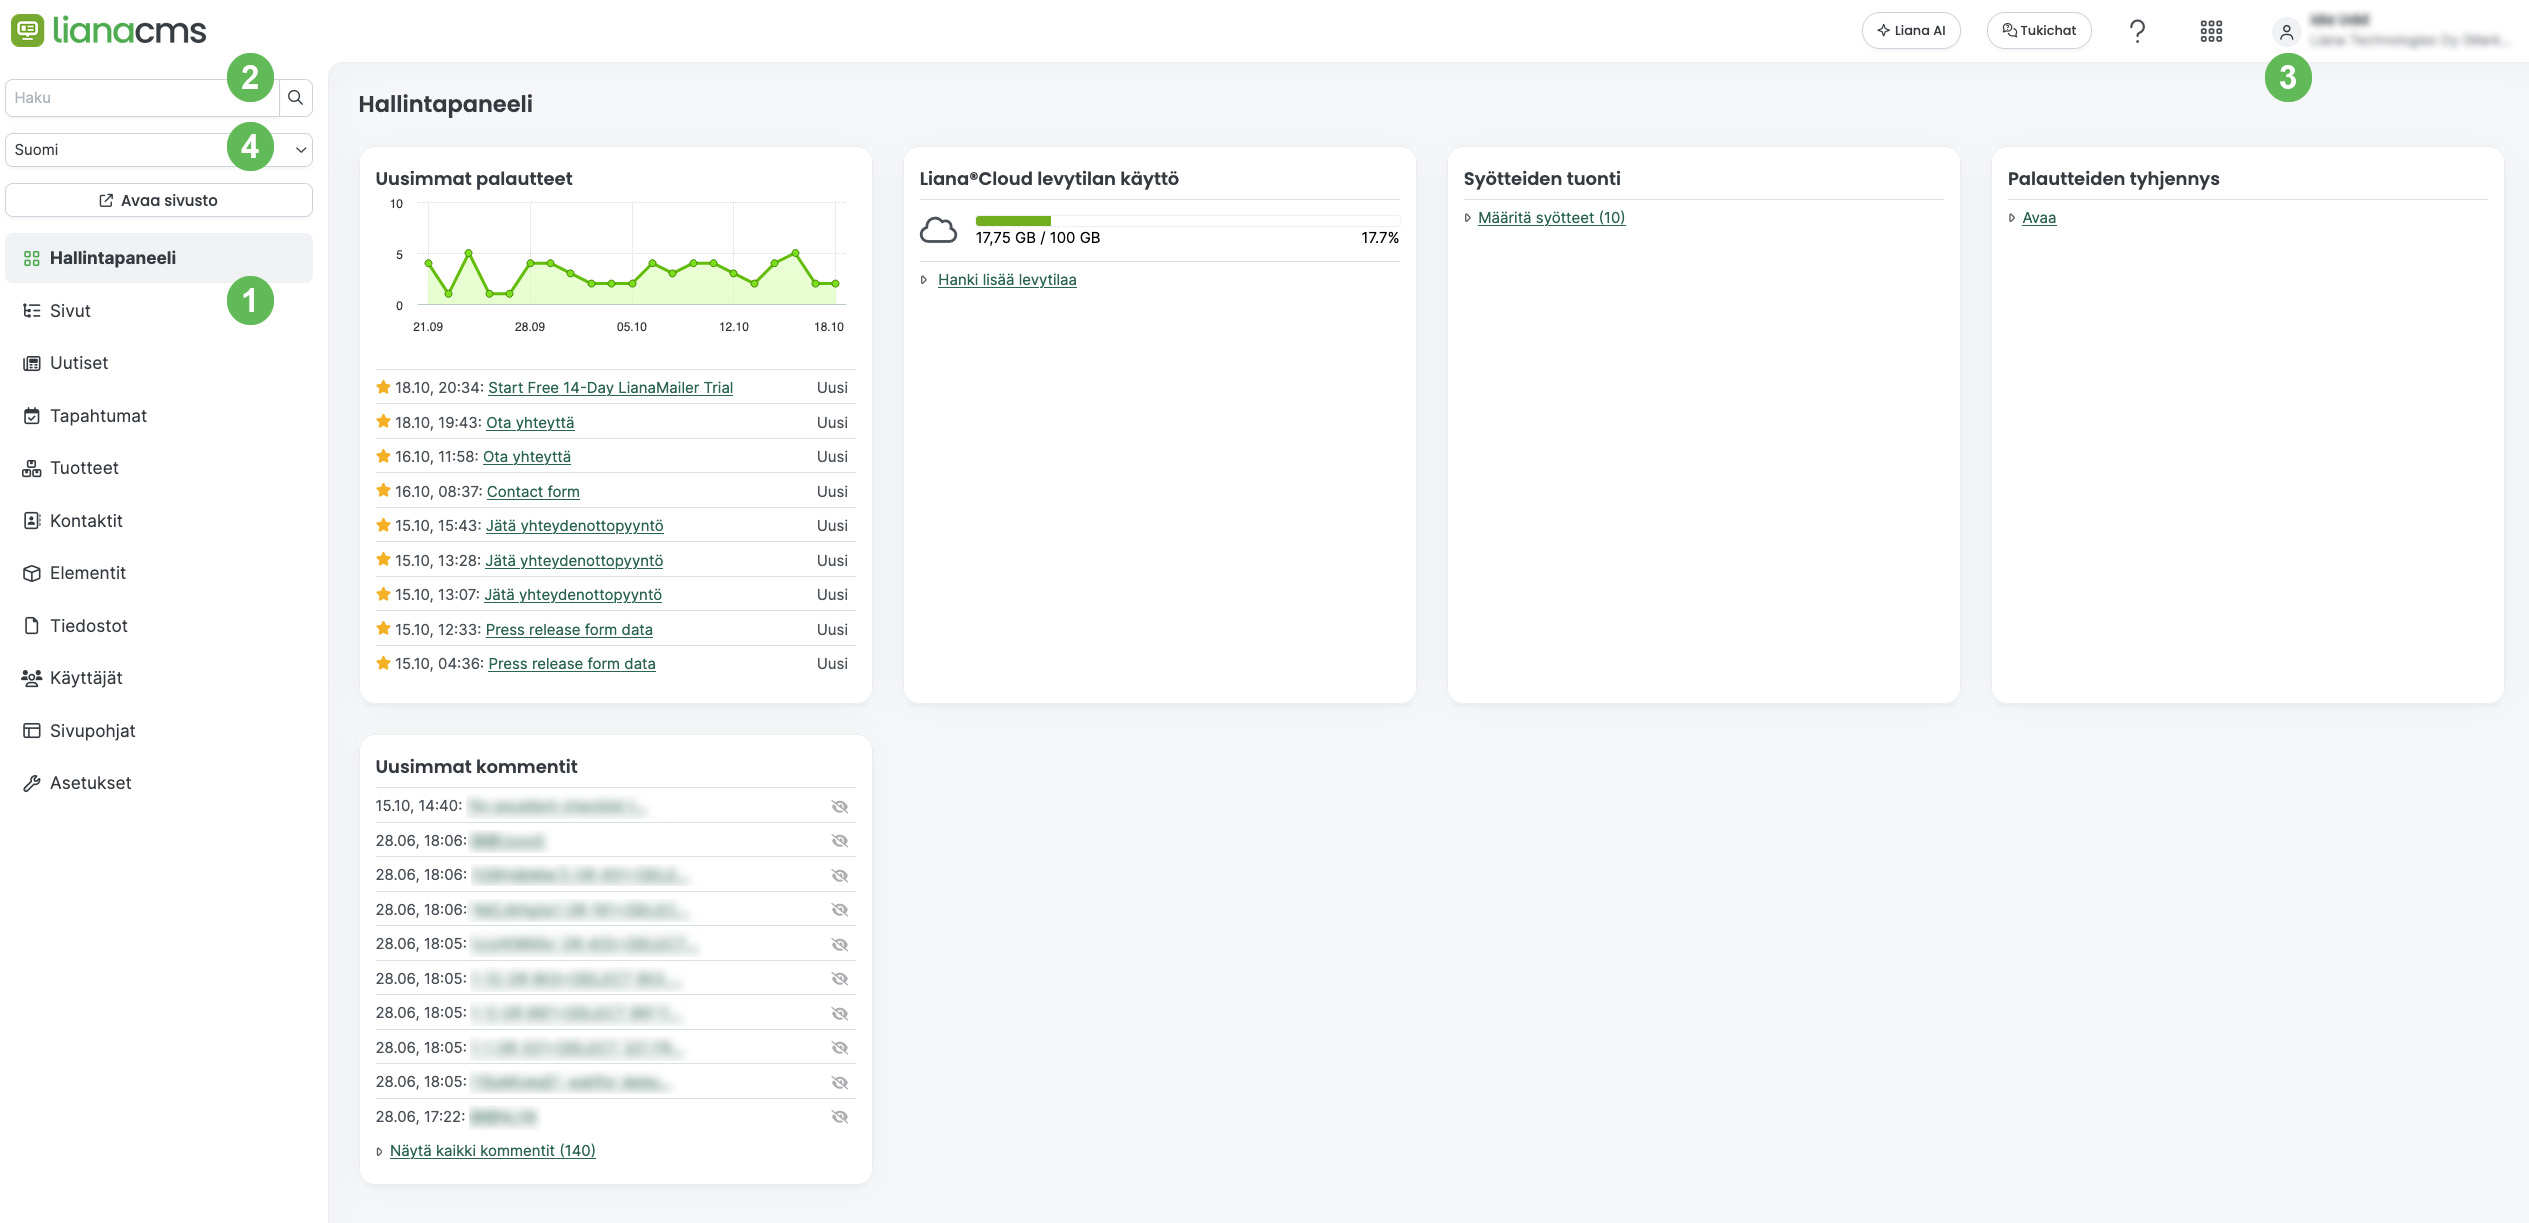Open the help question mark icon
This screenshot has width=2529, height=1223.
pos(2137,31)
